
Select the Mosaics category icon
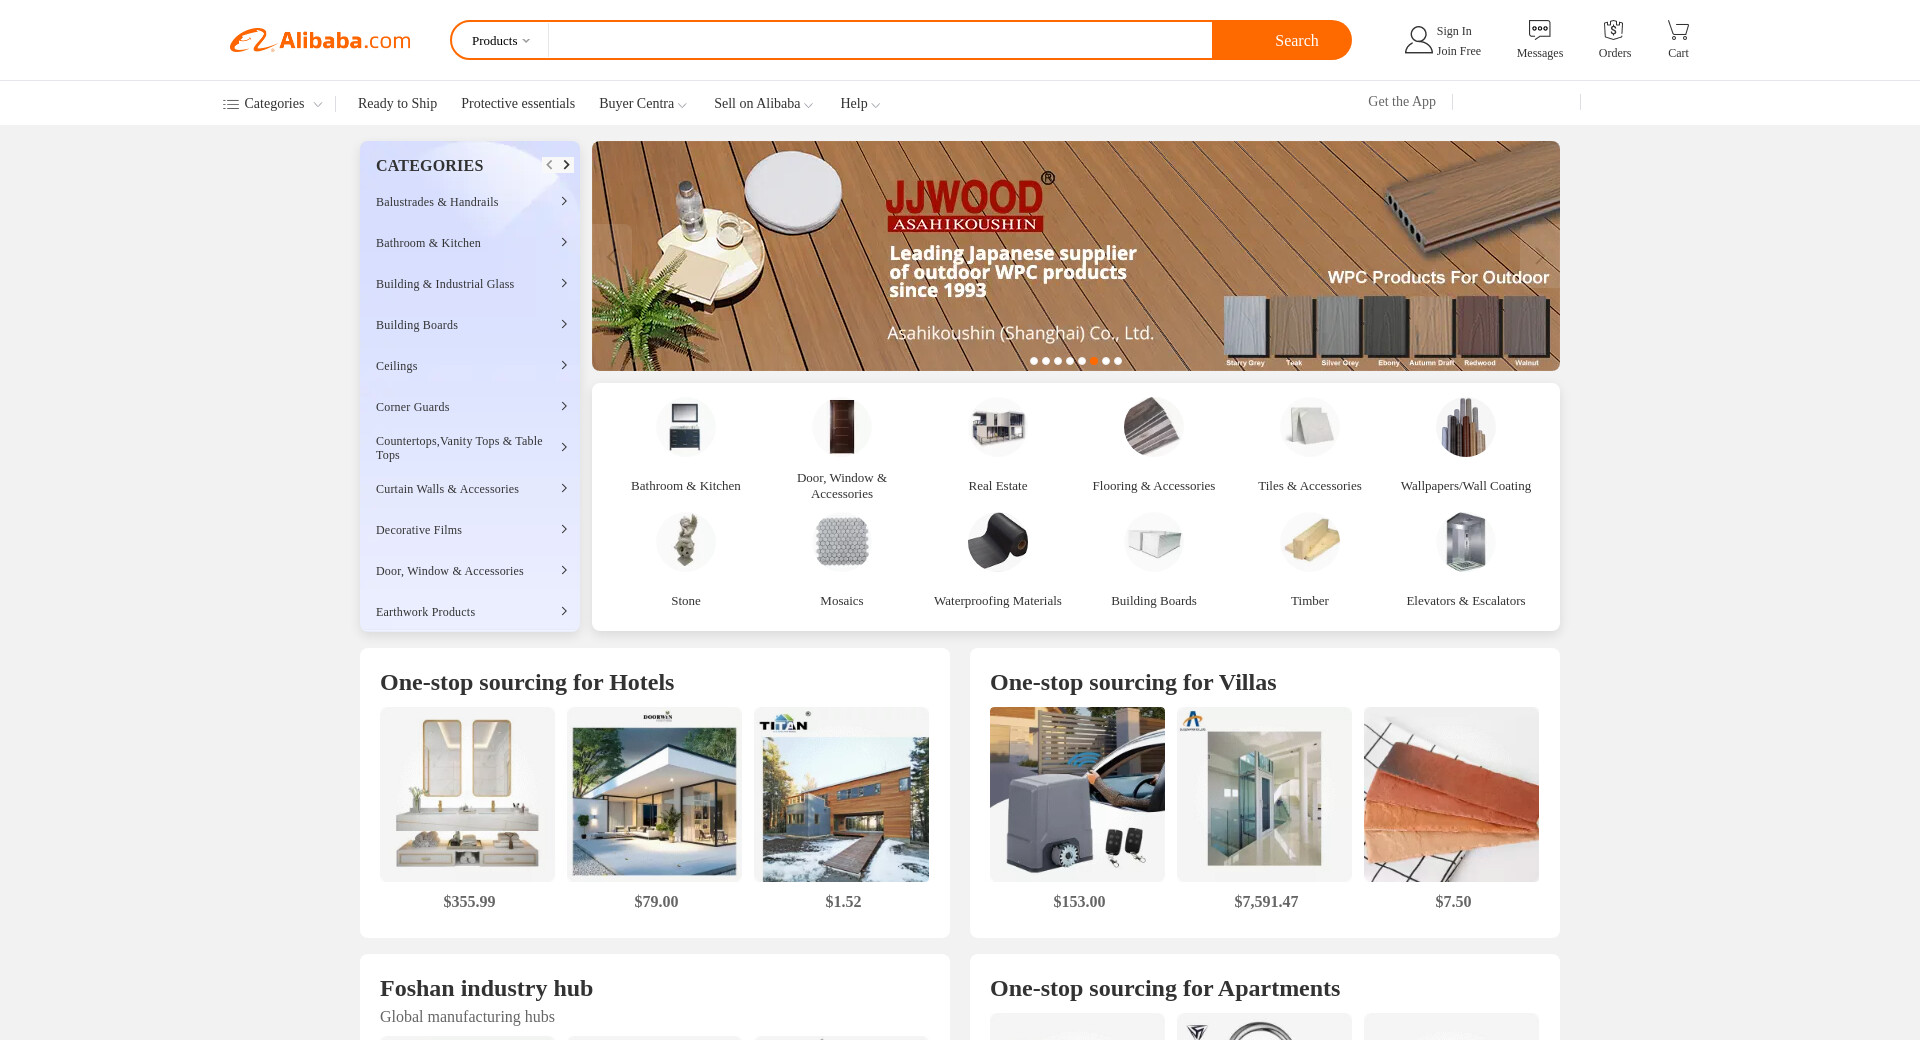coord(842,542)
